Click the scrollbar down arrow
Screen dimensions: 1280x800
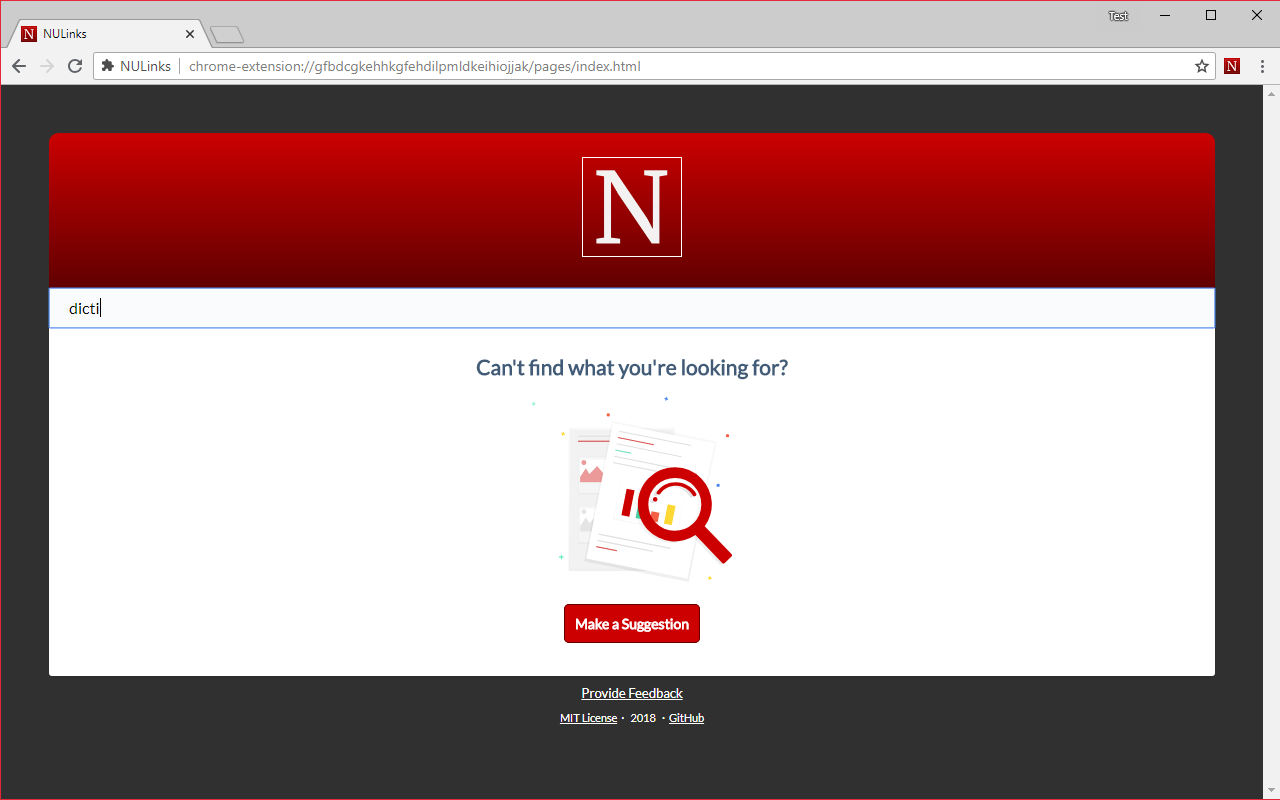(1271, 791)
